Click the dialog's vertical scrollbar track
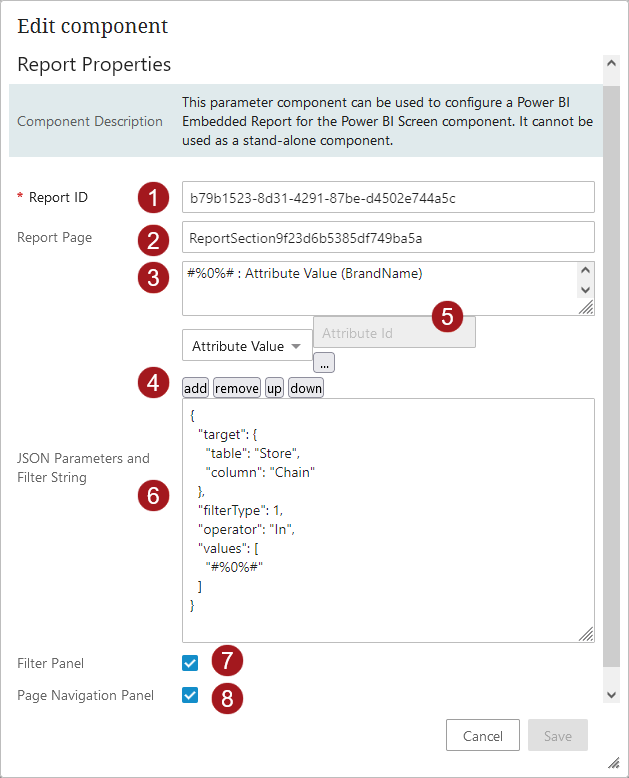Viewport: 629px width, 778px height. point(612,400)
